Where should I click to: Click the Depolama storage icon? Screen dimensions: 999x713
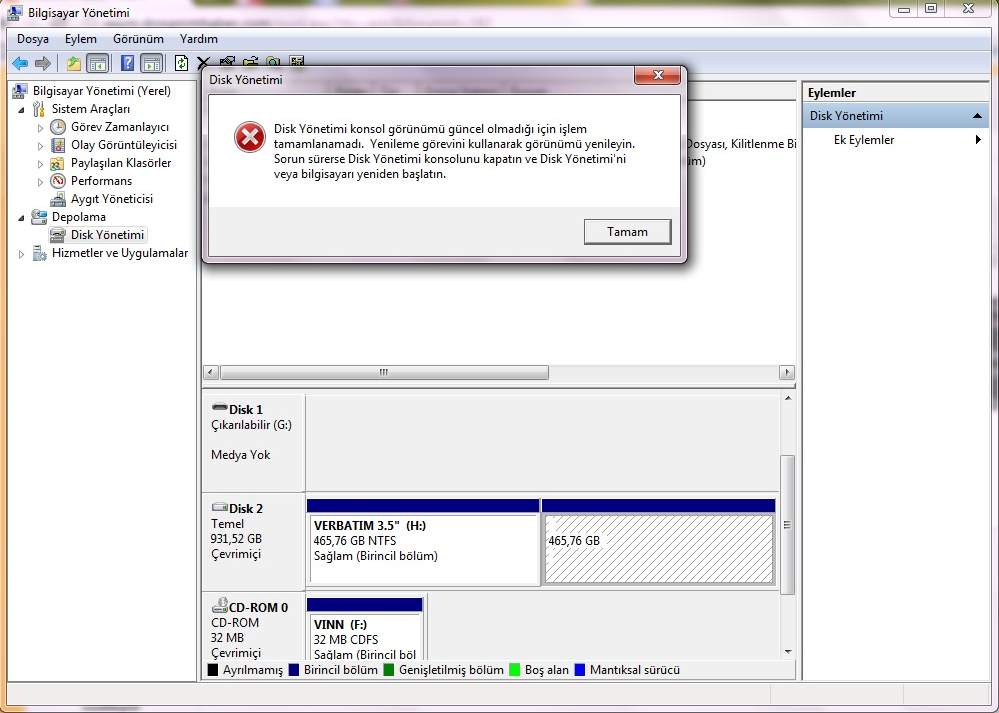[39, 217]
